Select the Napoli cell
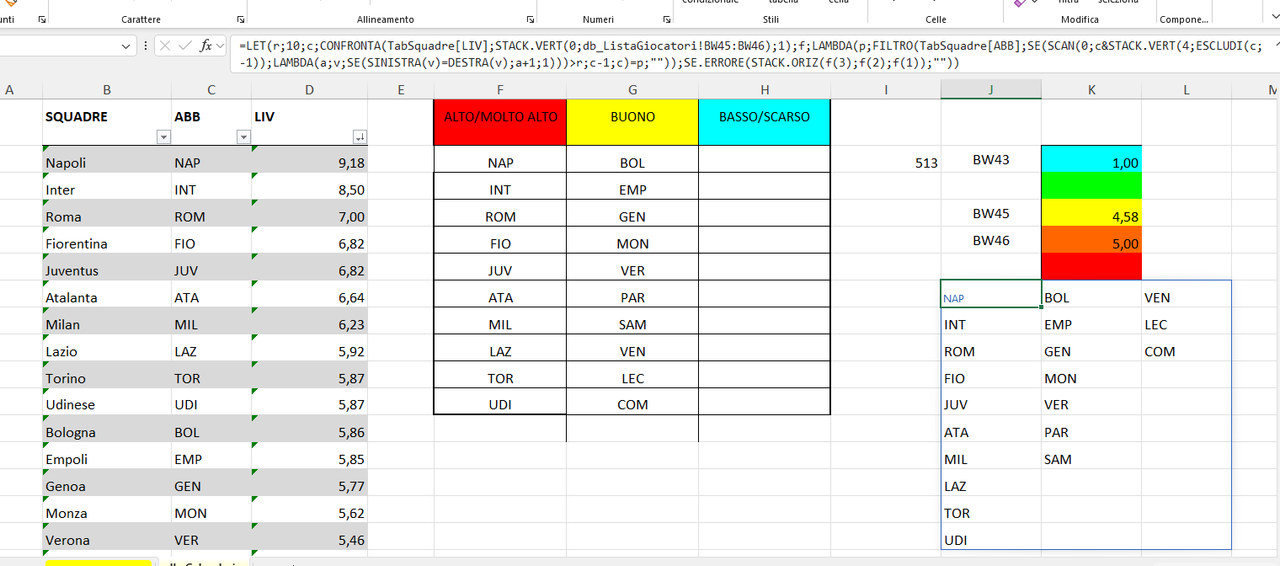The height and width of the screenshot is (566, 1280). point(107,159)
